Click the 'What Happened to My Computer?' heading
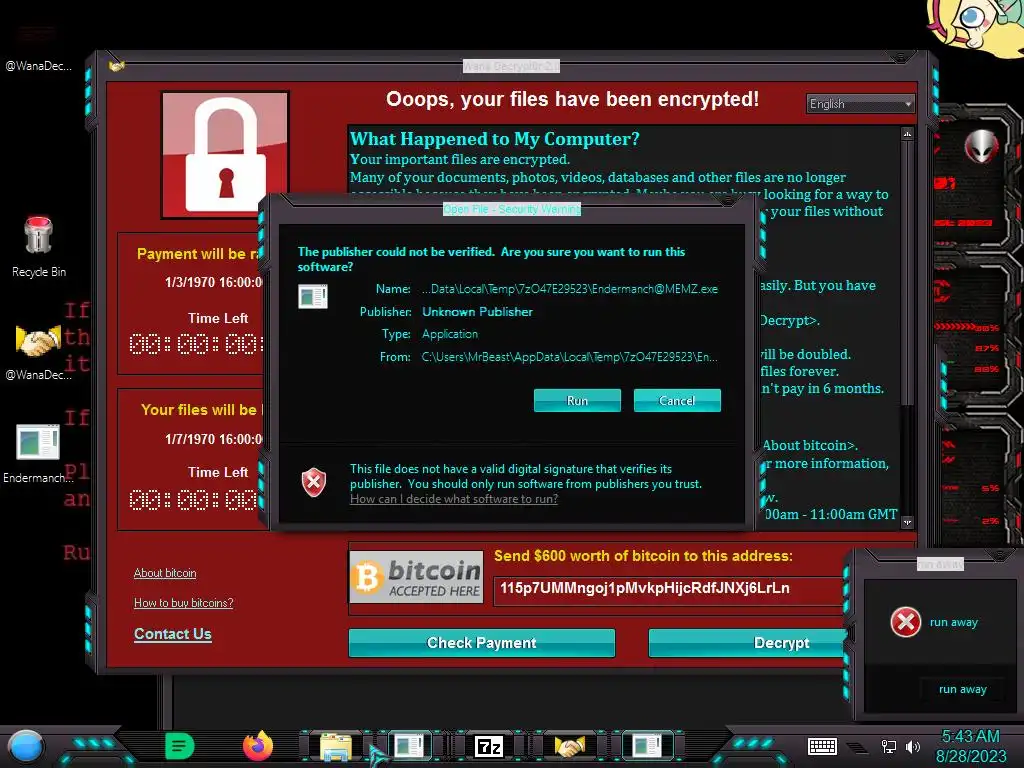Viewport: 1024px width, 768px height. (x=494, y=139)
